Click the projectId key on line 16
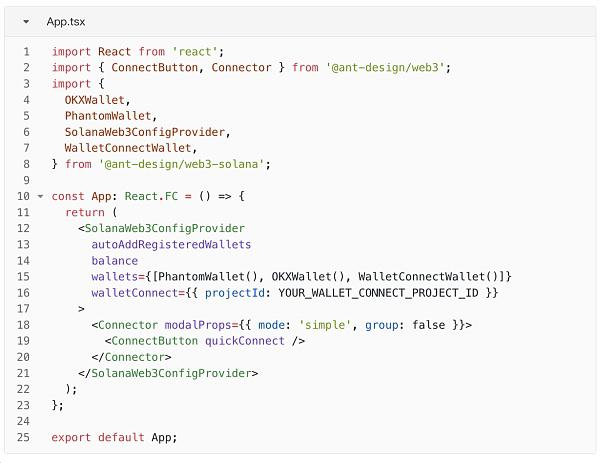Image resolution: width=600 pixels, height=463 pixels. coord(235,293)
